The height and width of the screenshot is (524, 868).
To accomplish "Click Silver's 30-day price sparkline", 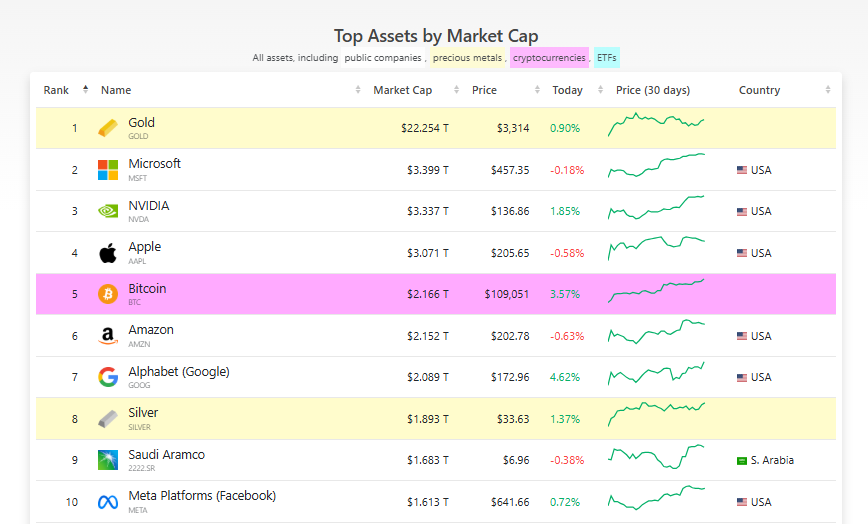I will click(656, 414).
